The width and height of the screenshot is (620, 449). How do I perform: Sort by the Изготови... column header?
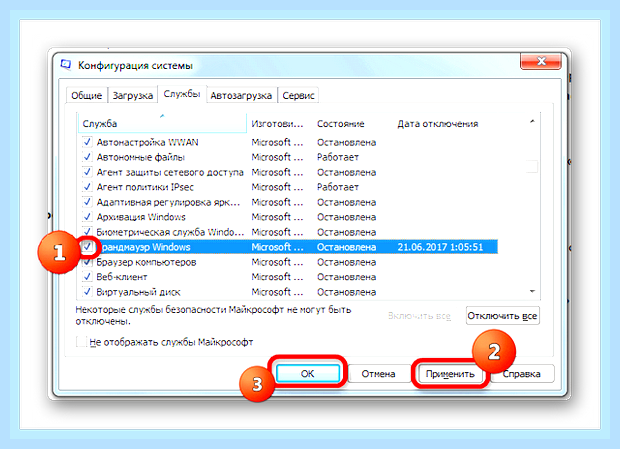tap(279, 124)
